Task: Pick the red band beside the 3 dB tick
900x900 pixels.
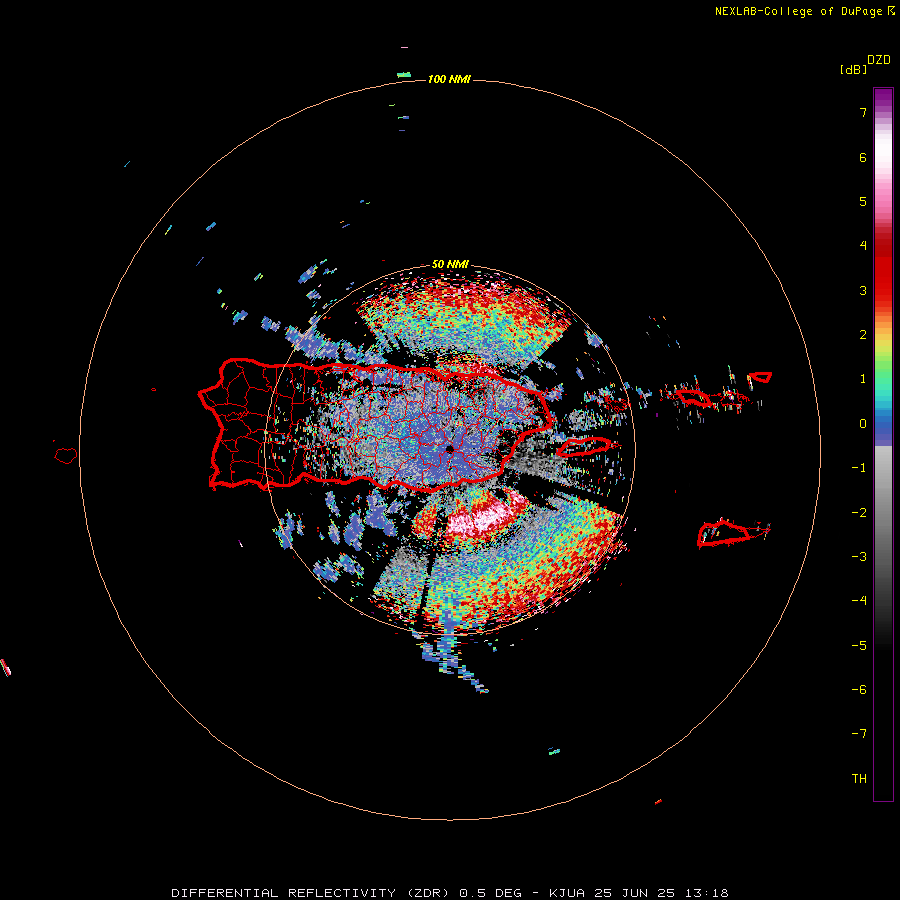Action: pyautogui.click(x=883, y=290)
